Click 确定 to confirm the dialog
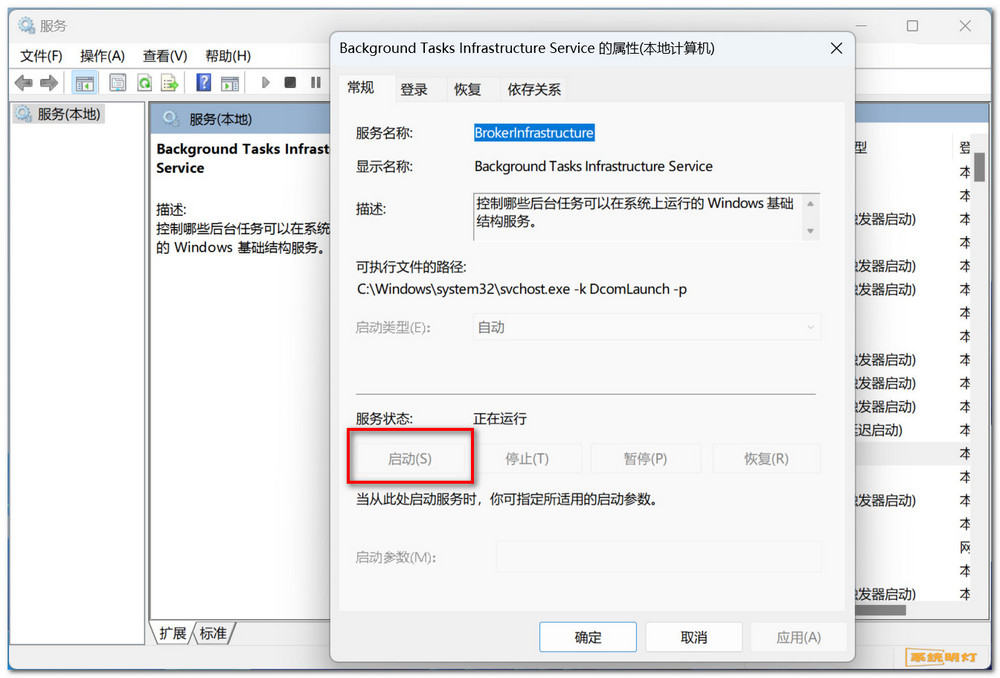The image size is (1000, 678). (587, 637)
